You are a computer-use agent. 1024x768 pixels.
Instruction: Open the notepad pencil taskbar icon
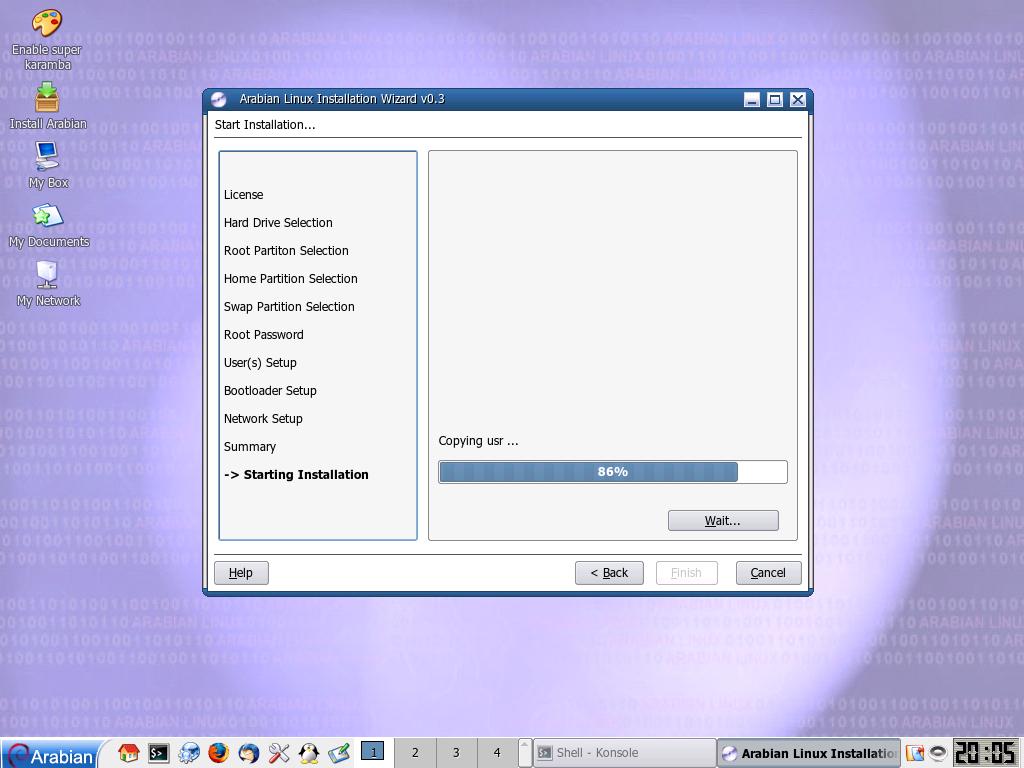[x=339, y=753]
